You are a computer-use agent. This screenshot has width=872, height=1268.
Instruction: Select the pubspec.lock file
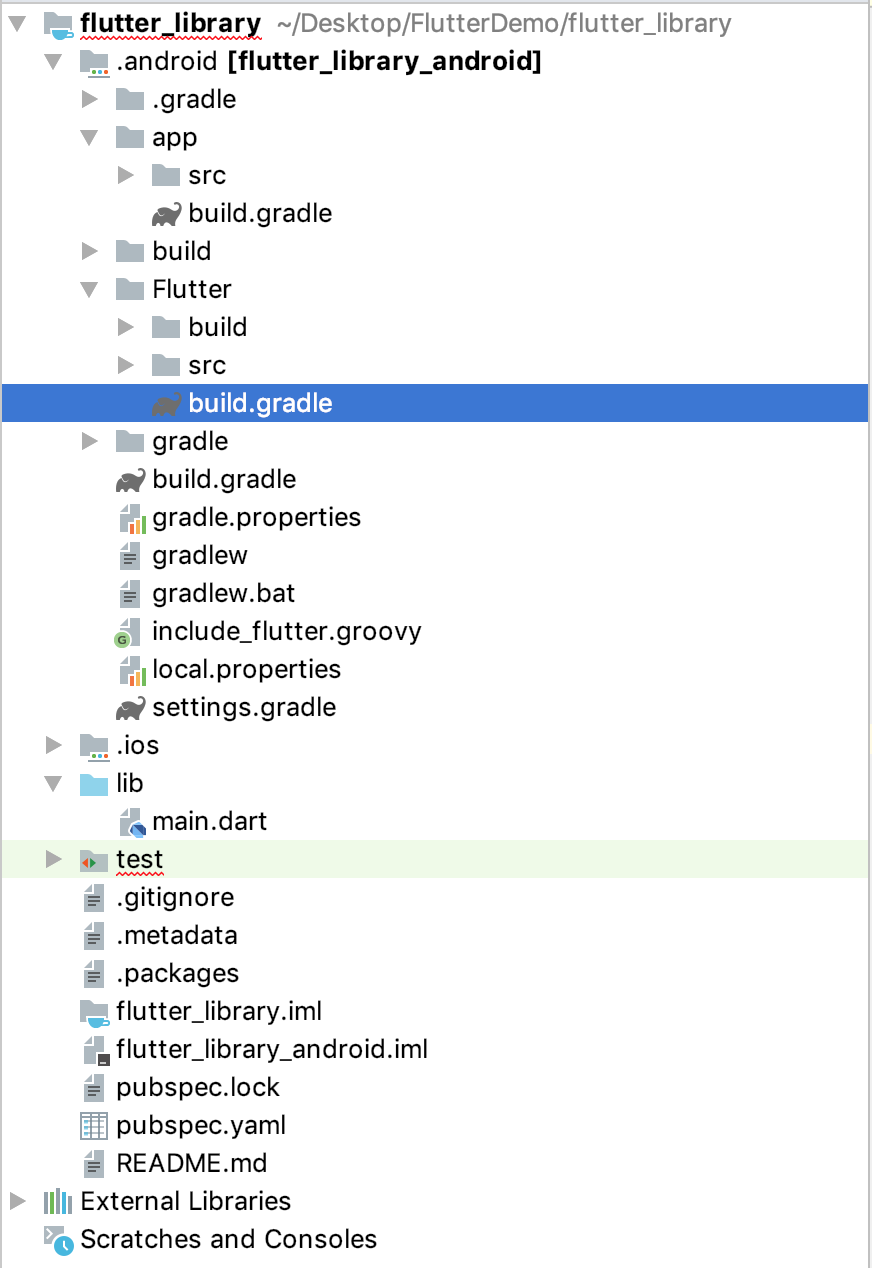pos(197,1088)
